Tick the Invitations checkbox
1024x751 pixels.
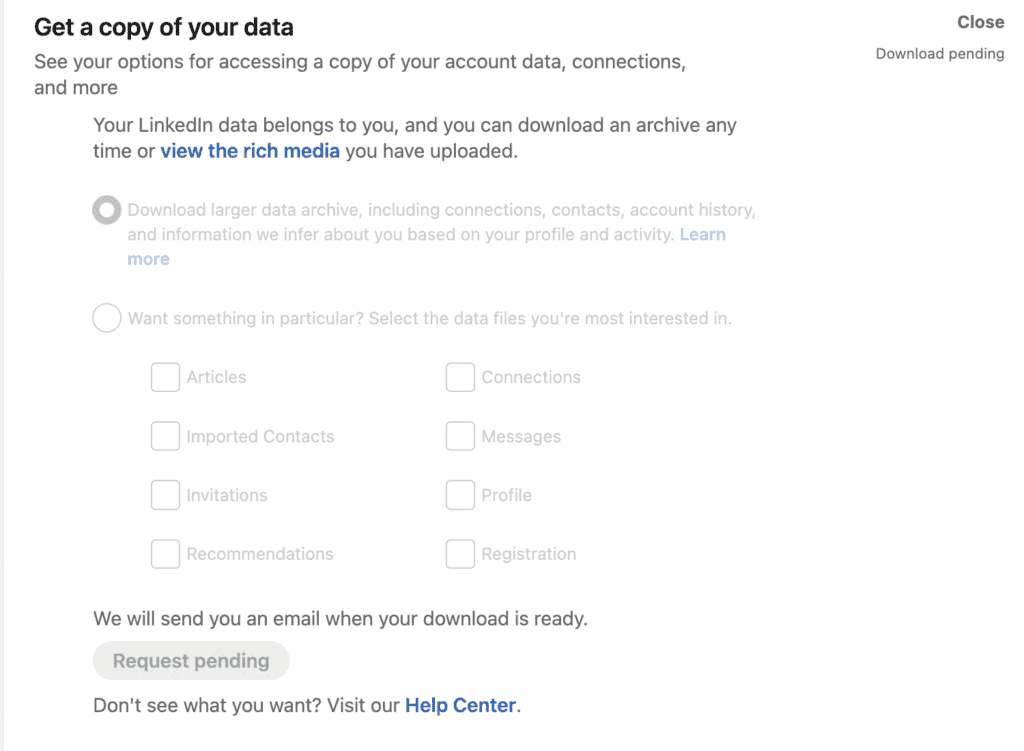click(x=165, y=495)
